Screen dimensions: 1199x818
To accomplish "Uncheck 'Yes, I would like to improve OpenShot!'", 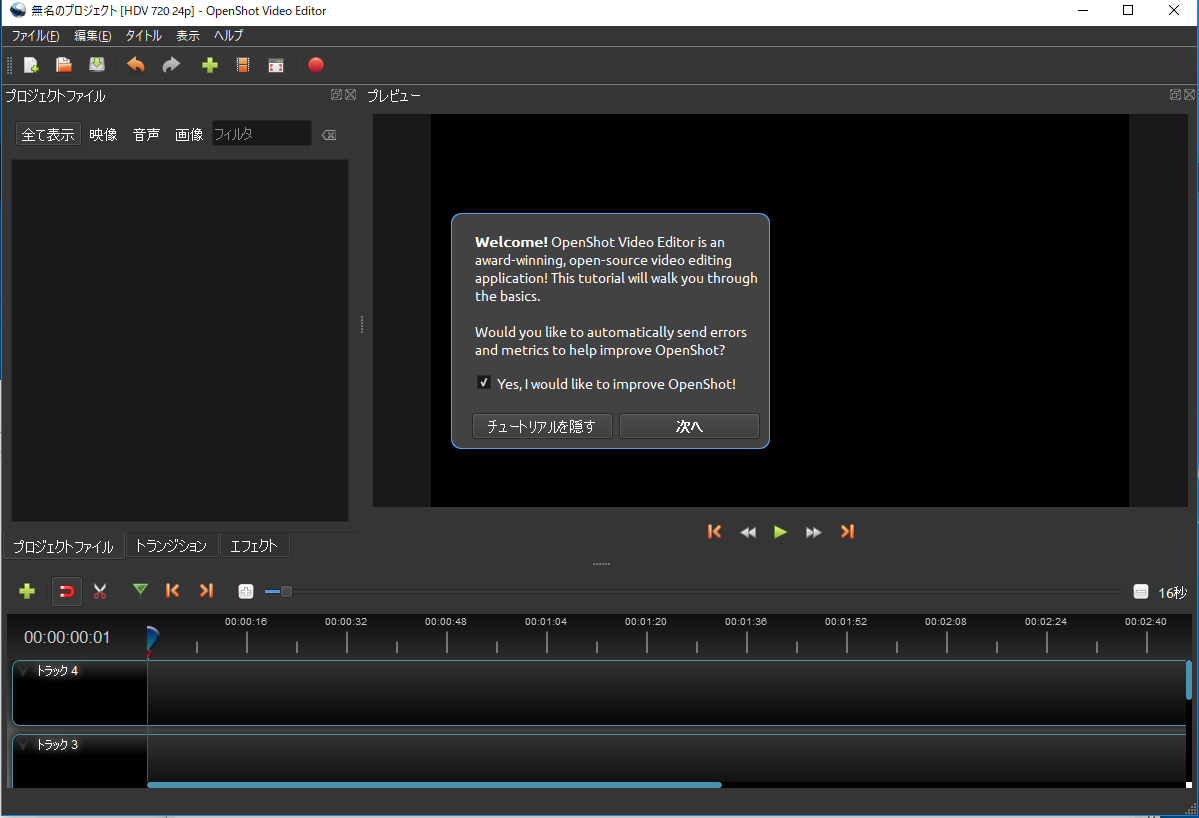I will (x=483, y=383).
